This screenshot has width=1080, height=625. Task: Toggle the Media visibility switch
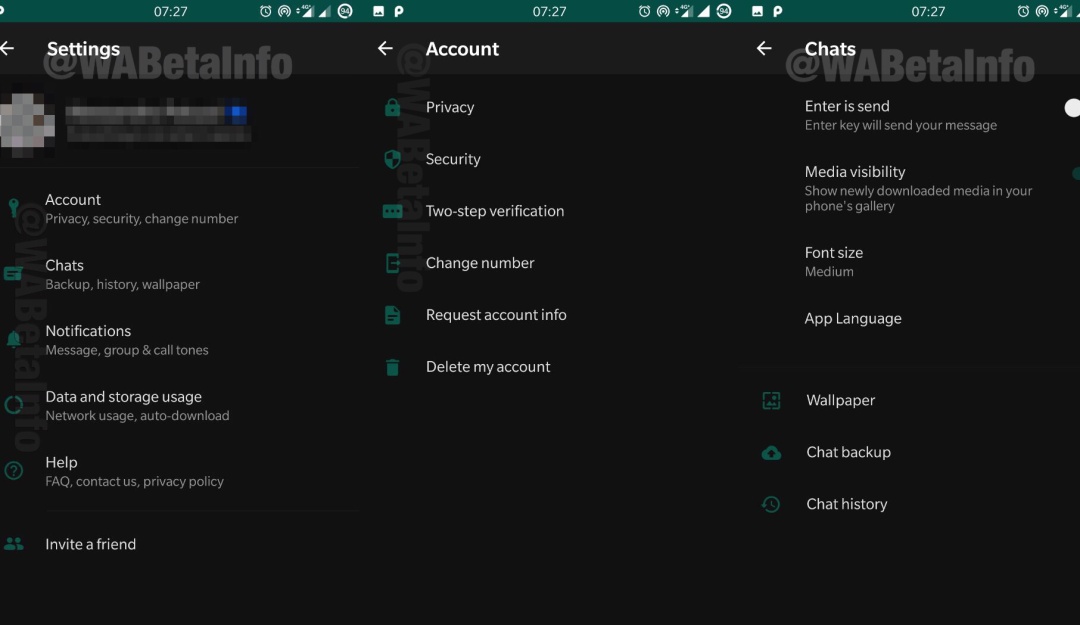[1075, 174]
